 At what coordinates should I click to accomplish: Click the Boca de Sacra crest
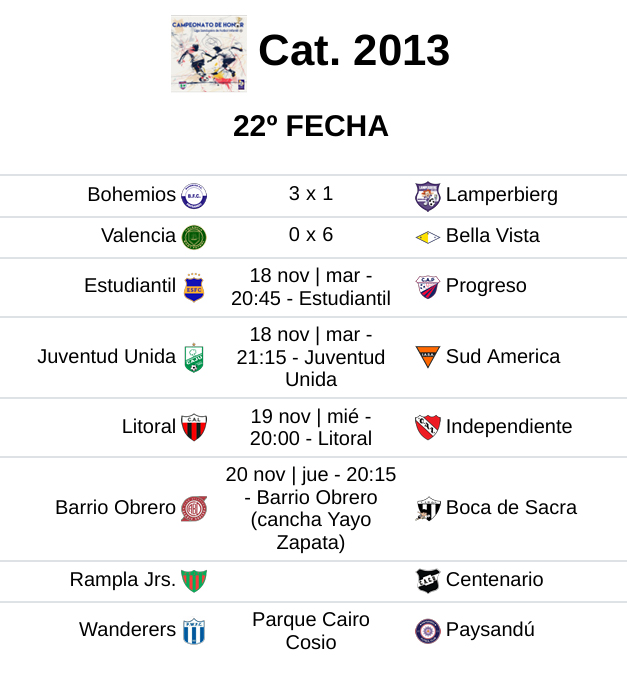pos(428,509)
